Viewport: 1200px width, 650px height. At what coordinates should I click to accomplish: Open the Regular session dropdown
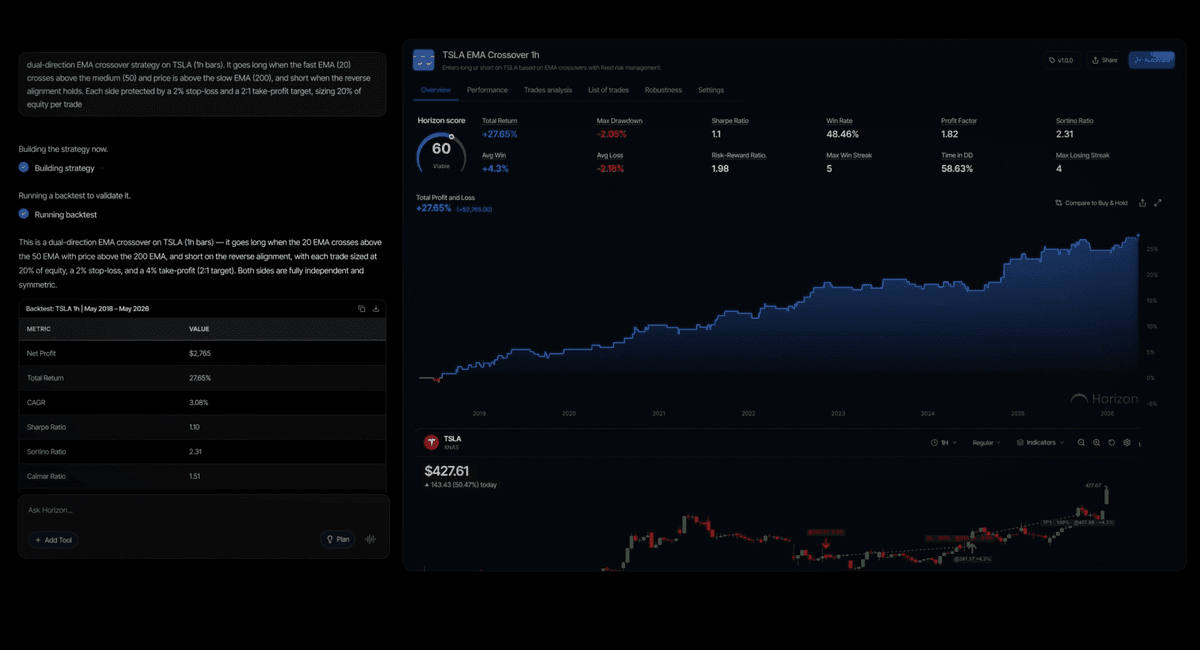tap(988, 442)
